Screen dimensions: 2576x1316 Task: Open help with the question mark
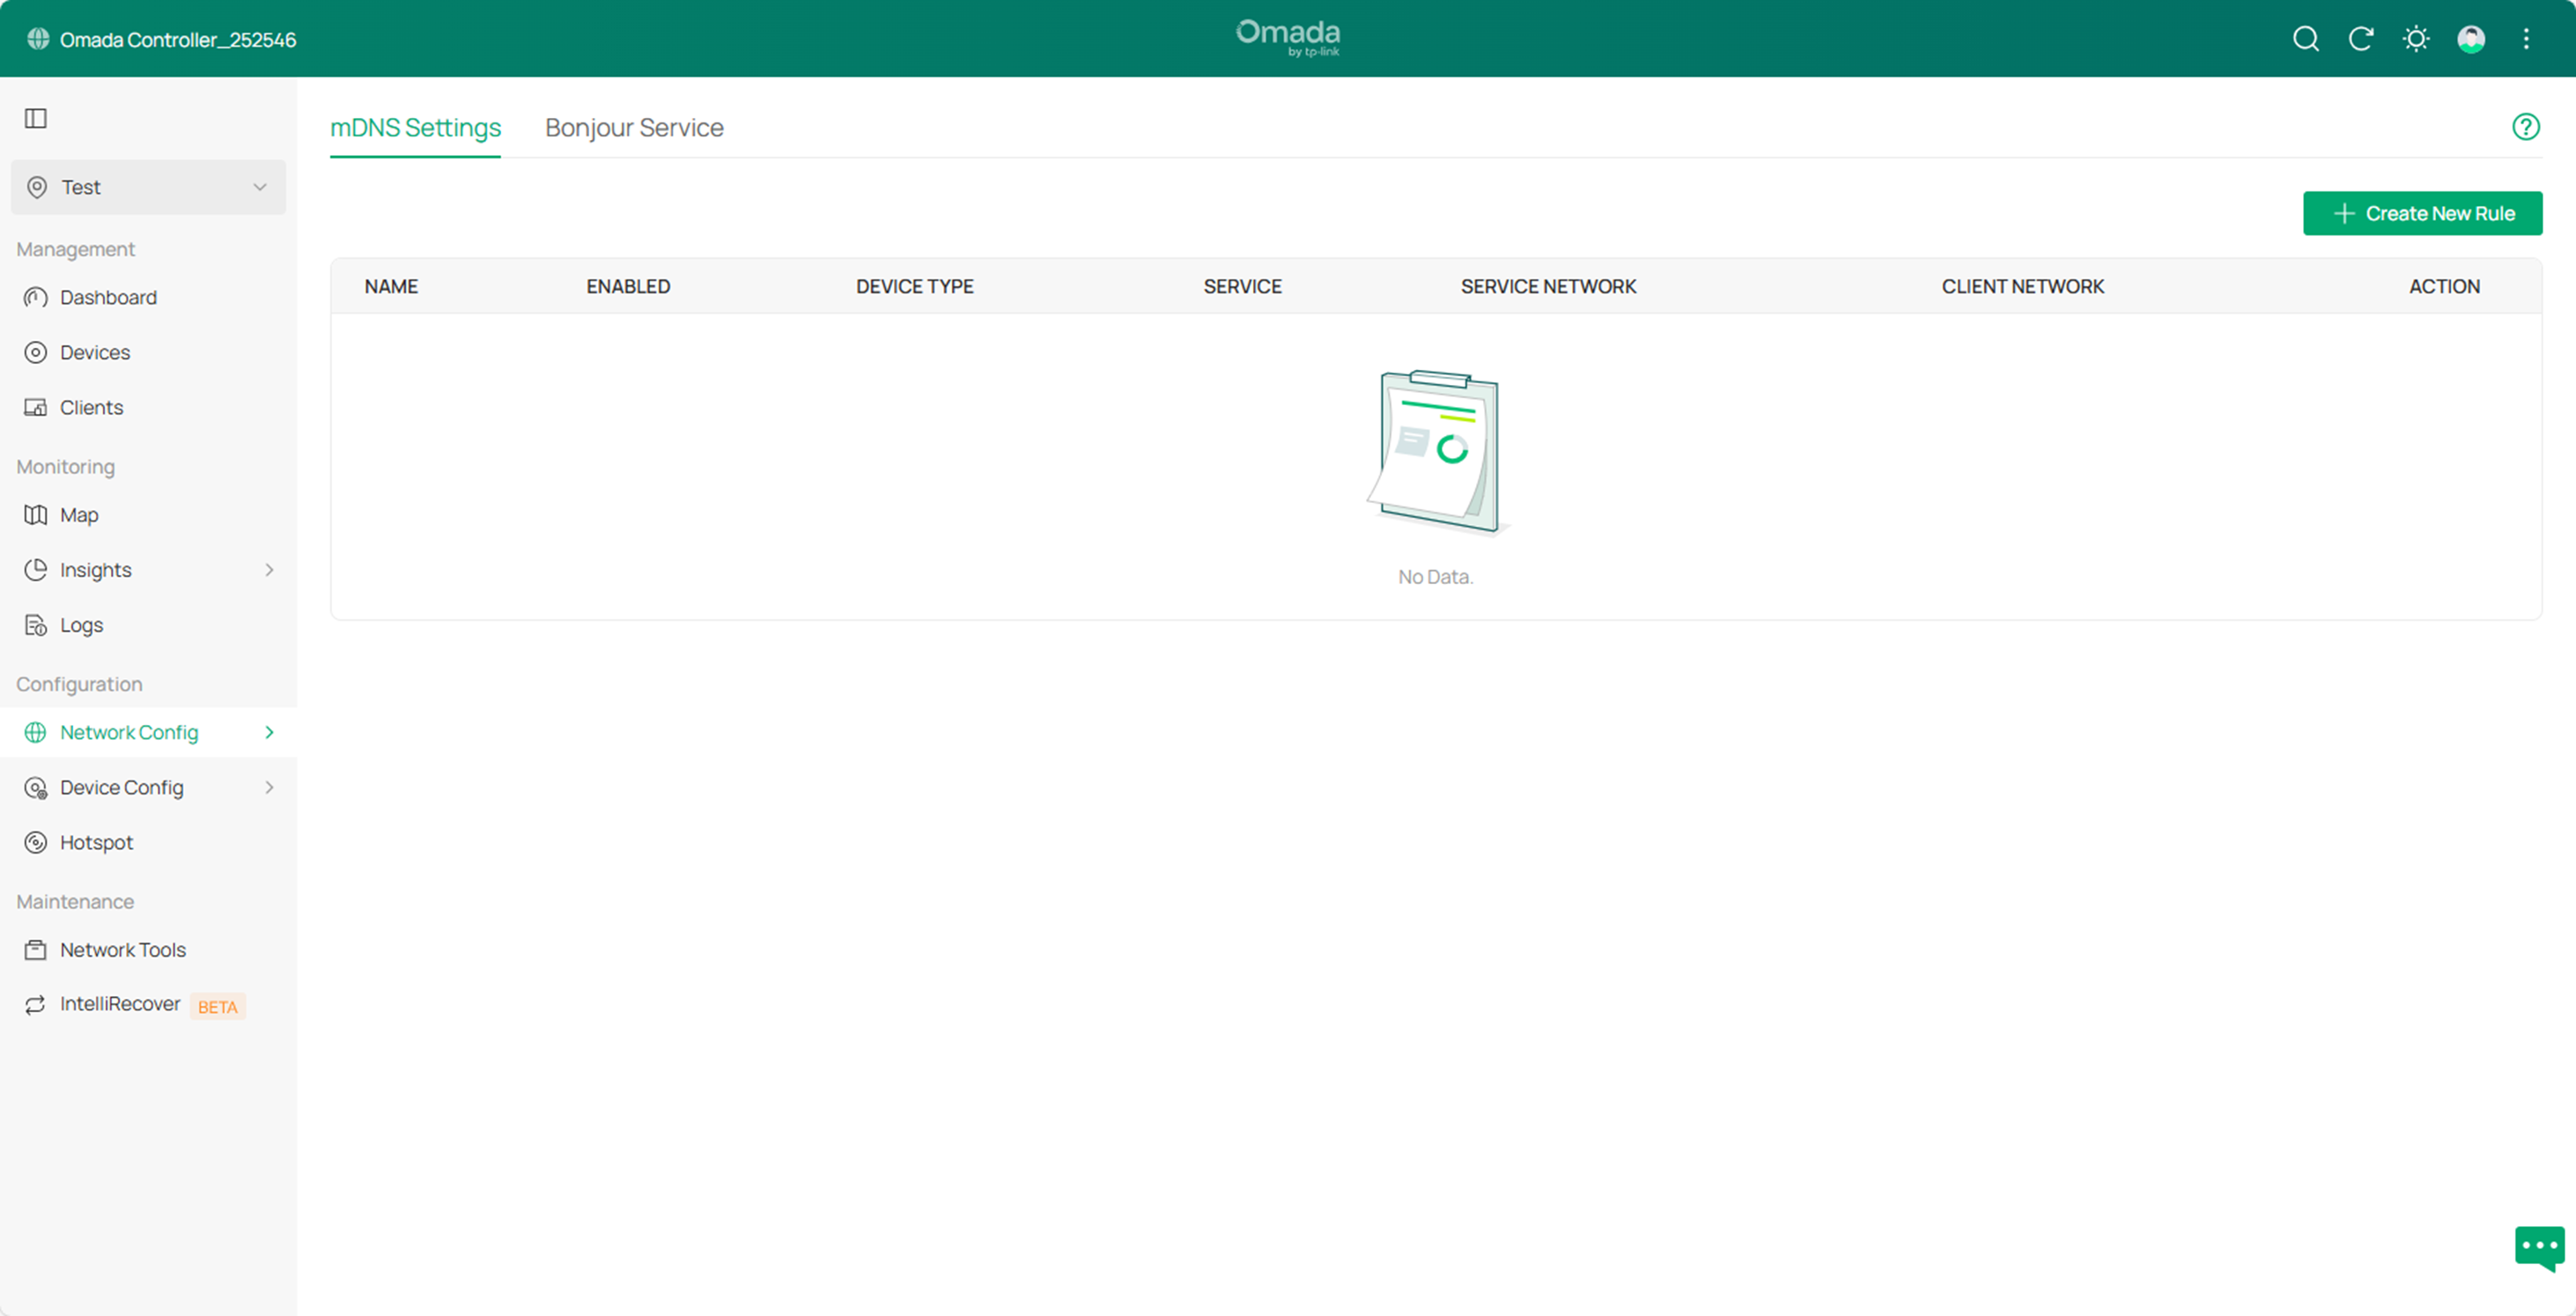click(2526, 126)
